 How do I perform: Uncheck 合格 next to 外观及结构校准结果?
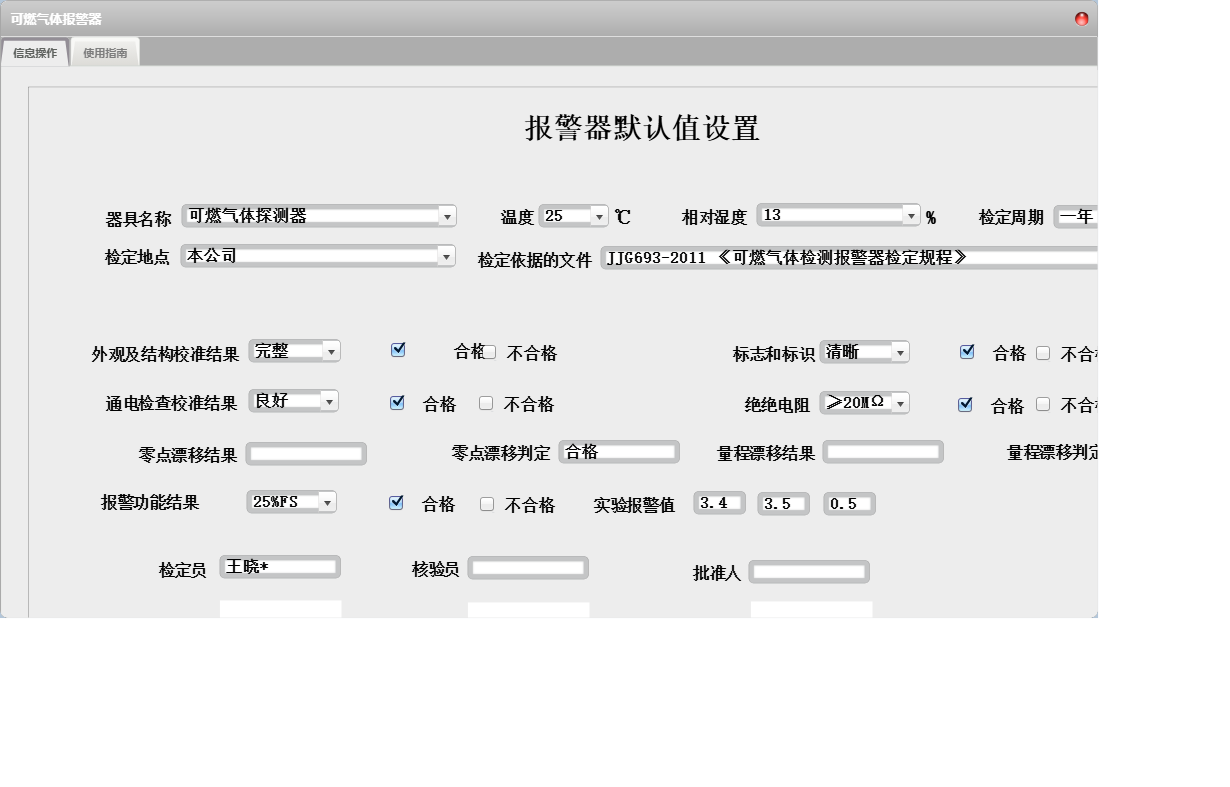tap(397, 349)
